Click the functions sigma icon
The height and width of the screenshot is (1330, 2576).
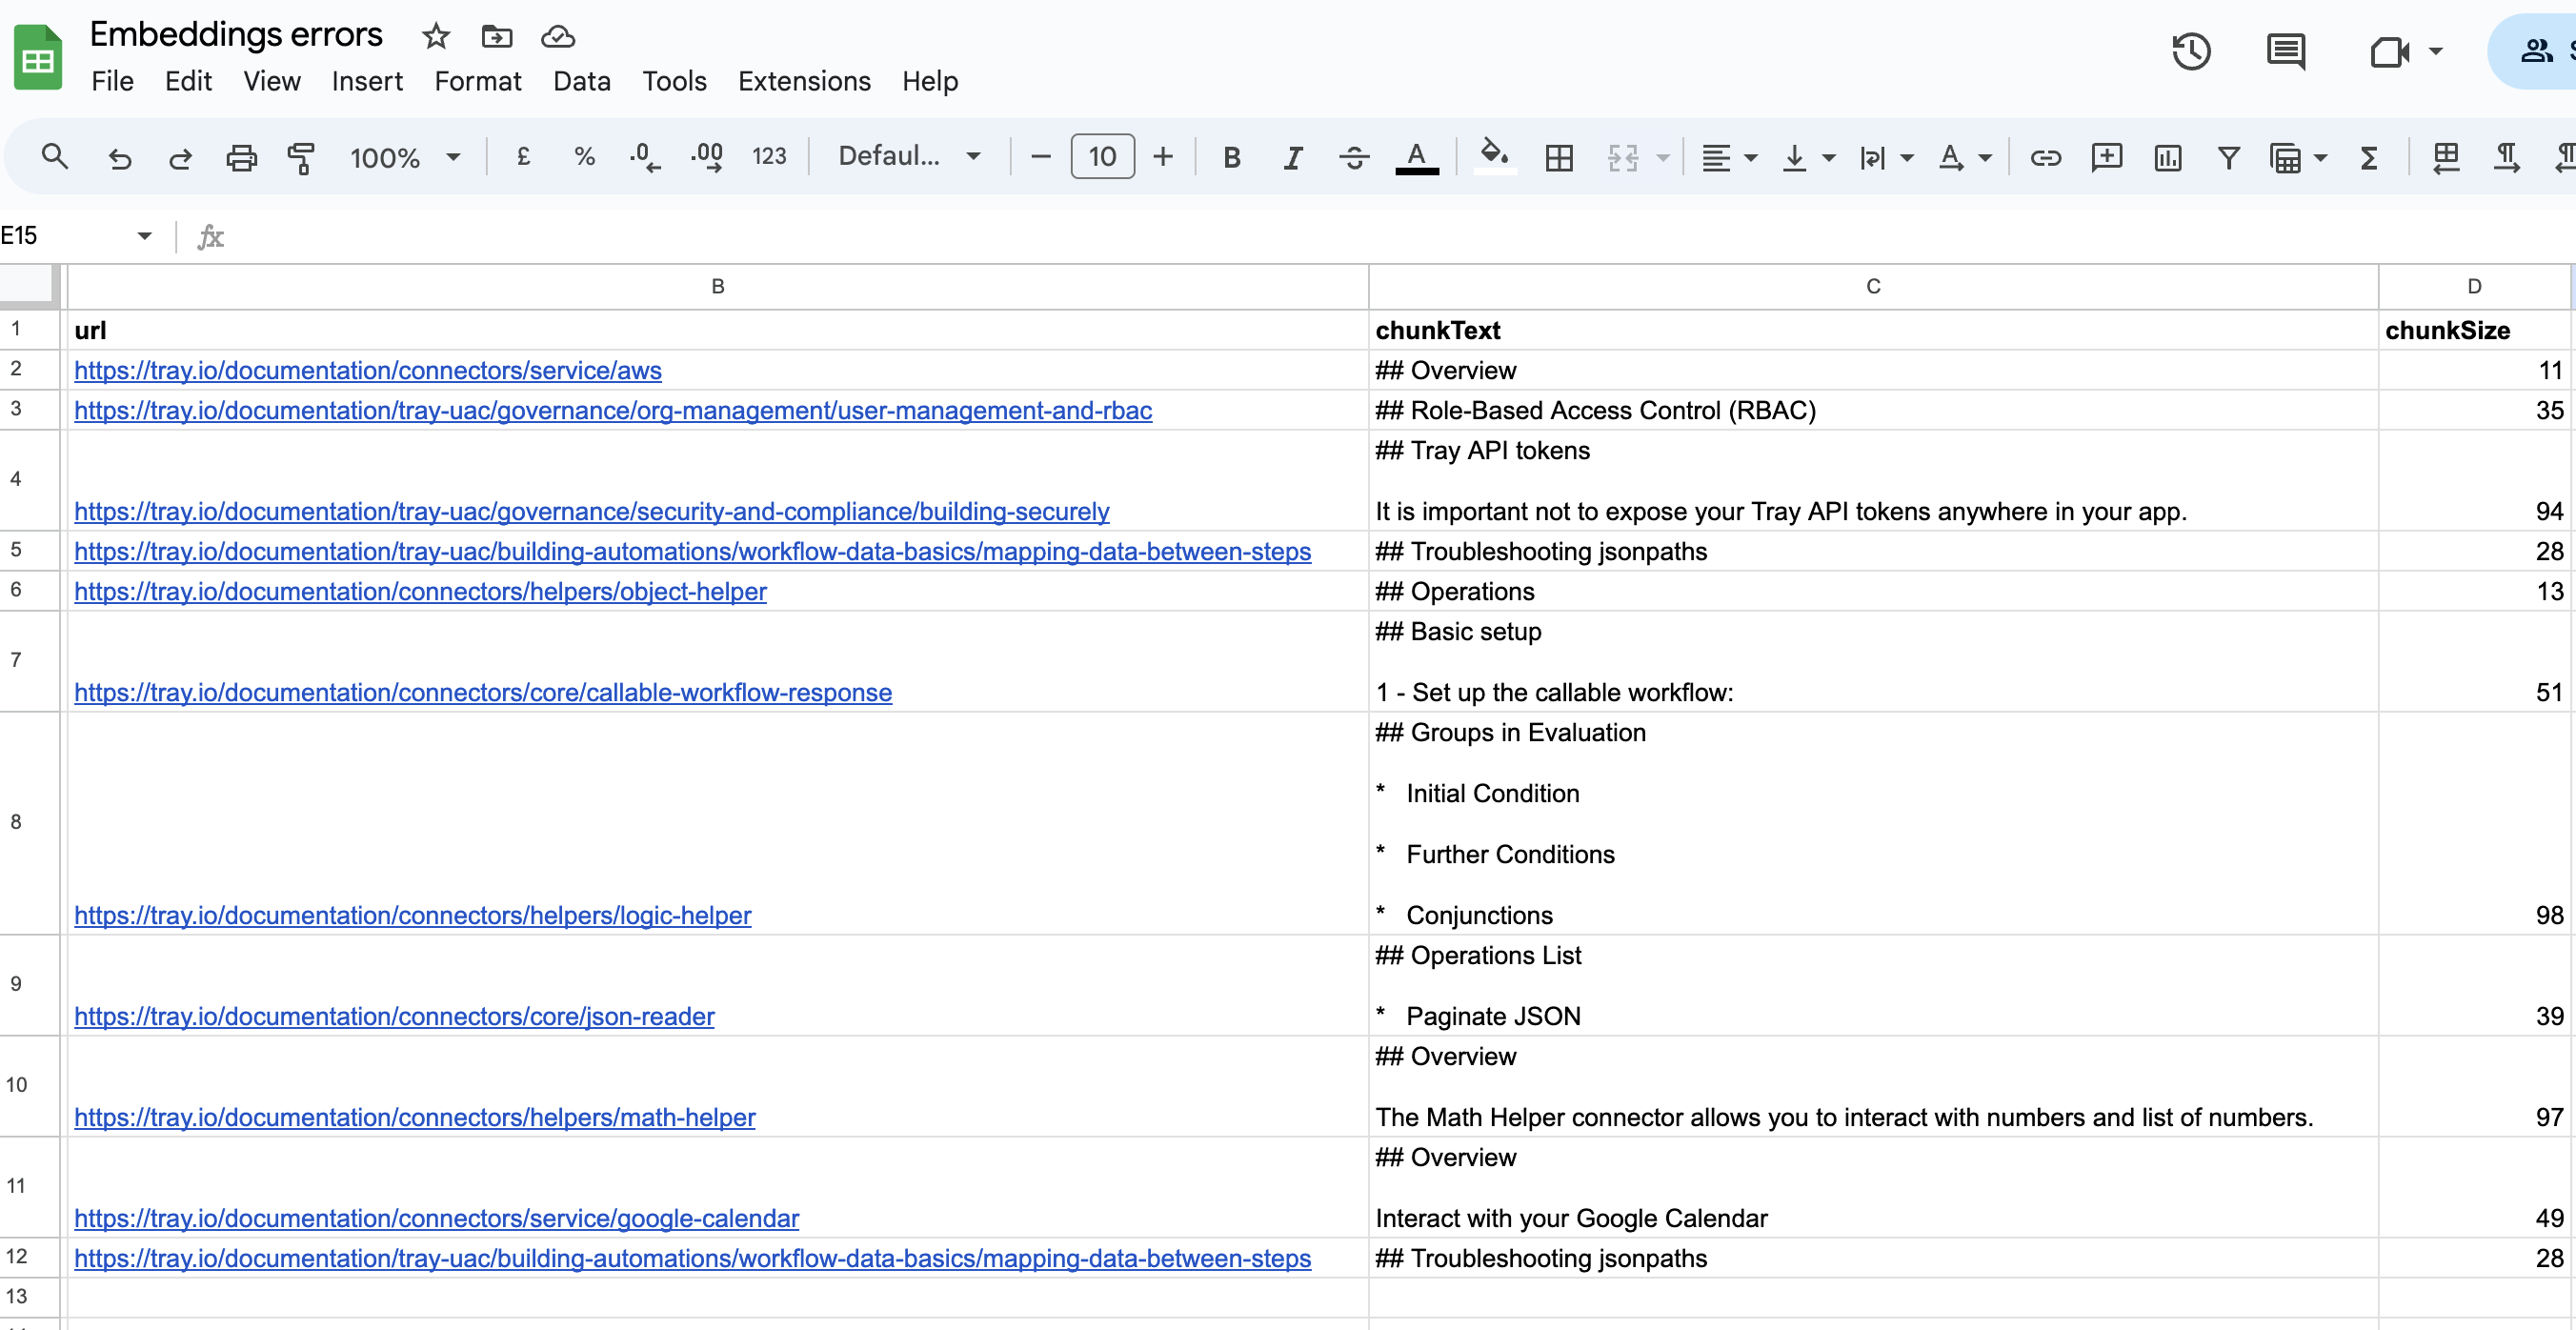2368,157
